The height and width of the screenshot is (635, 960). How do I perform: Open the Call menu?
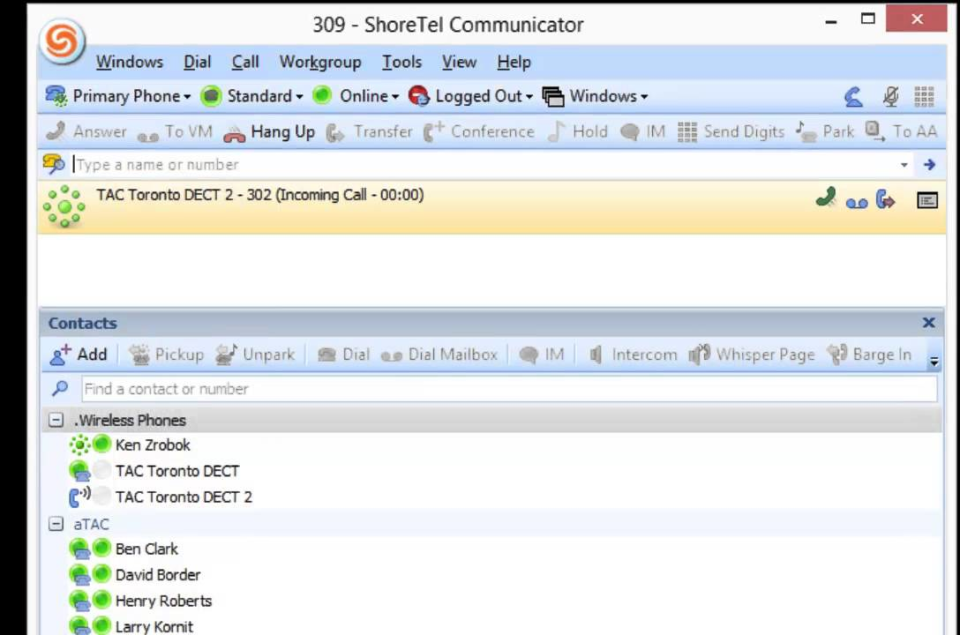point(245,62)
